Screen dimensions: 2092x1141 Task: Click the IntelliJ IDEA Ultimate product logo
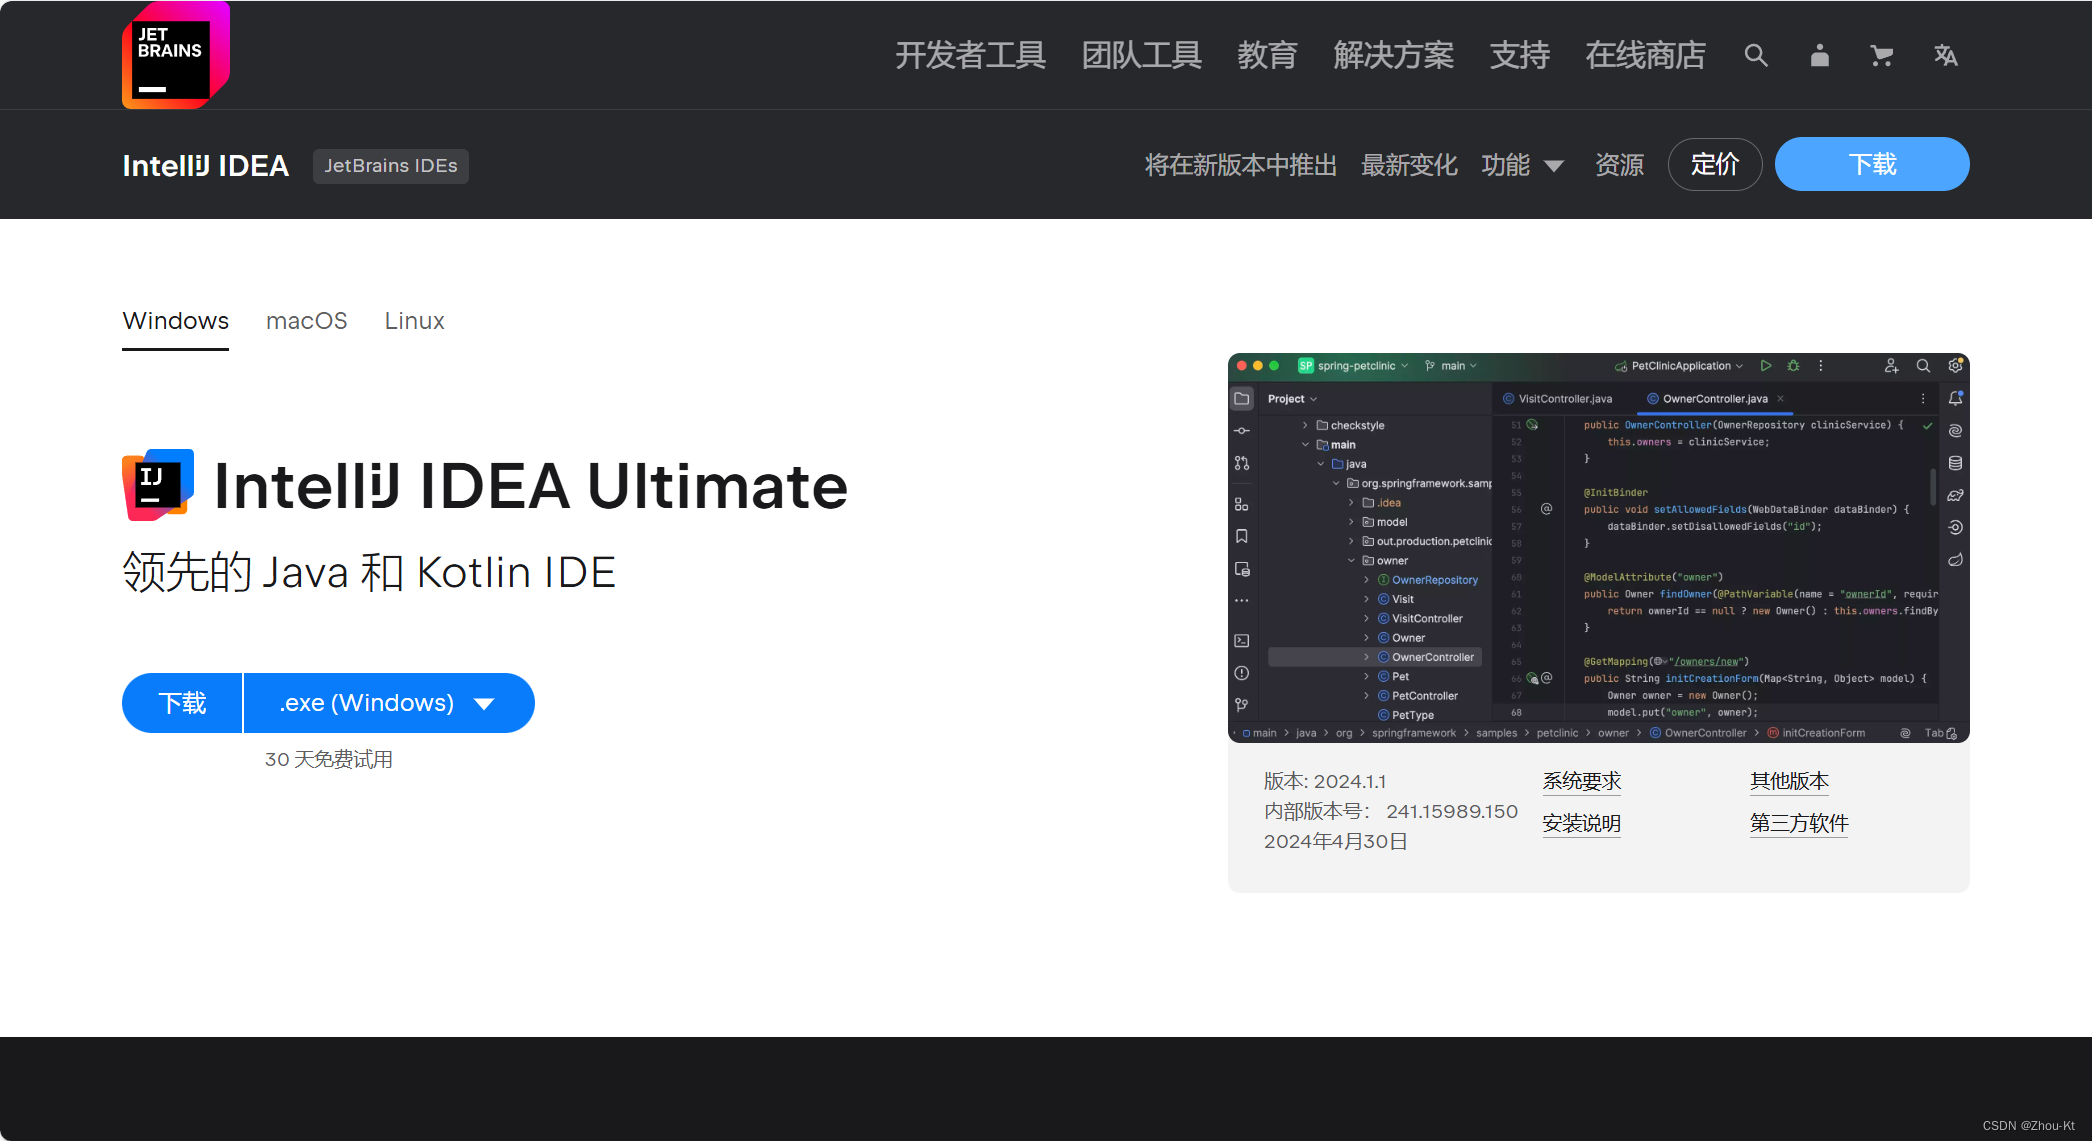(x=158, y=485)
